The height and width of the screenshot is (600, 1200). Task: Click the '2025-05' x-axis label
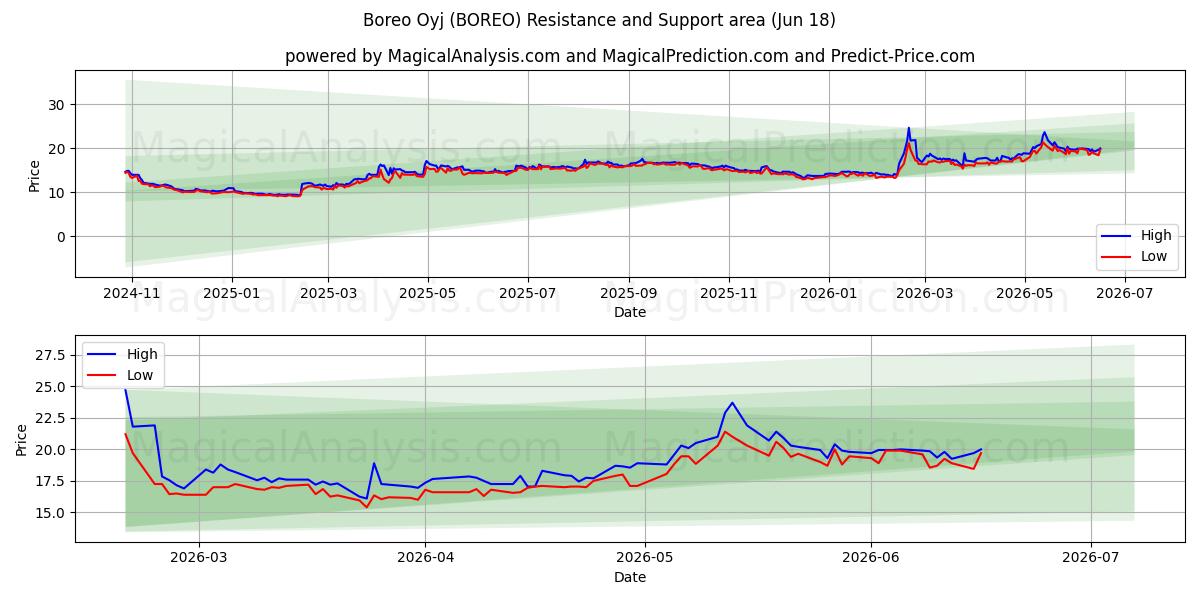(428, 293)
